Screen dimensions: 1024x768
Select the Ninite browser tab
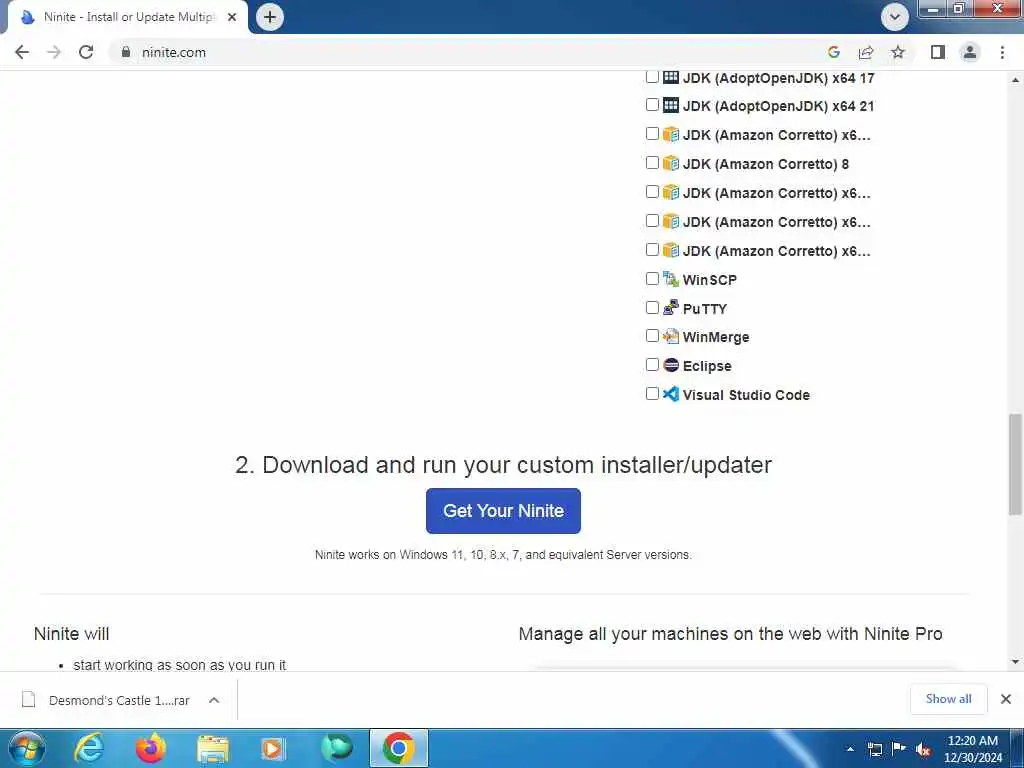coord(128,18)
